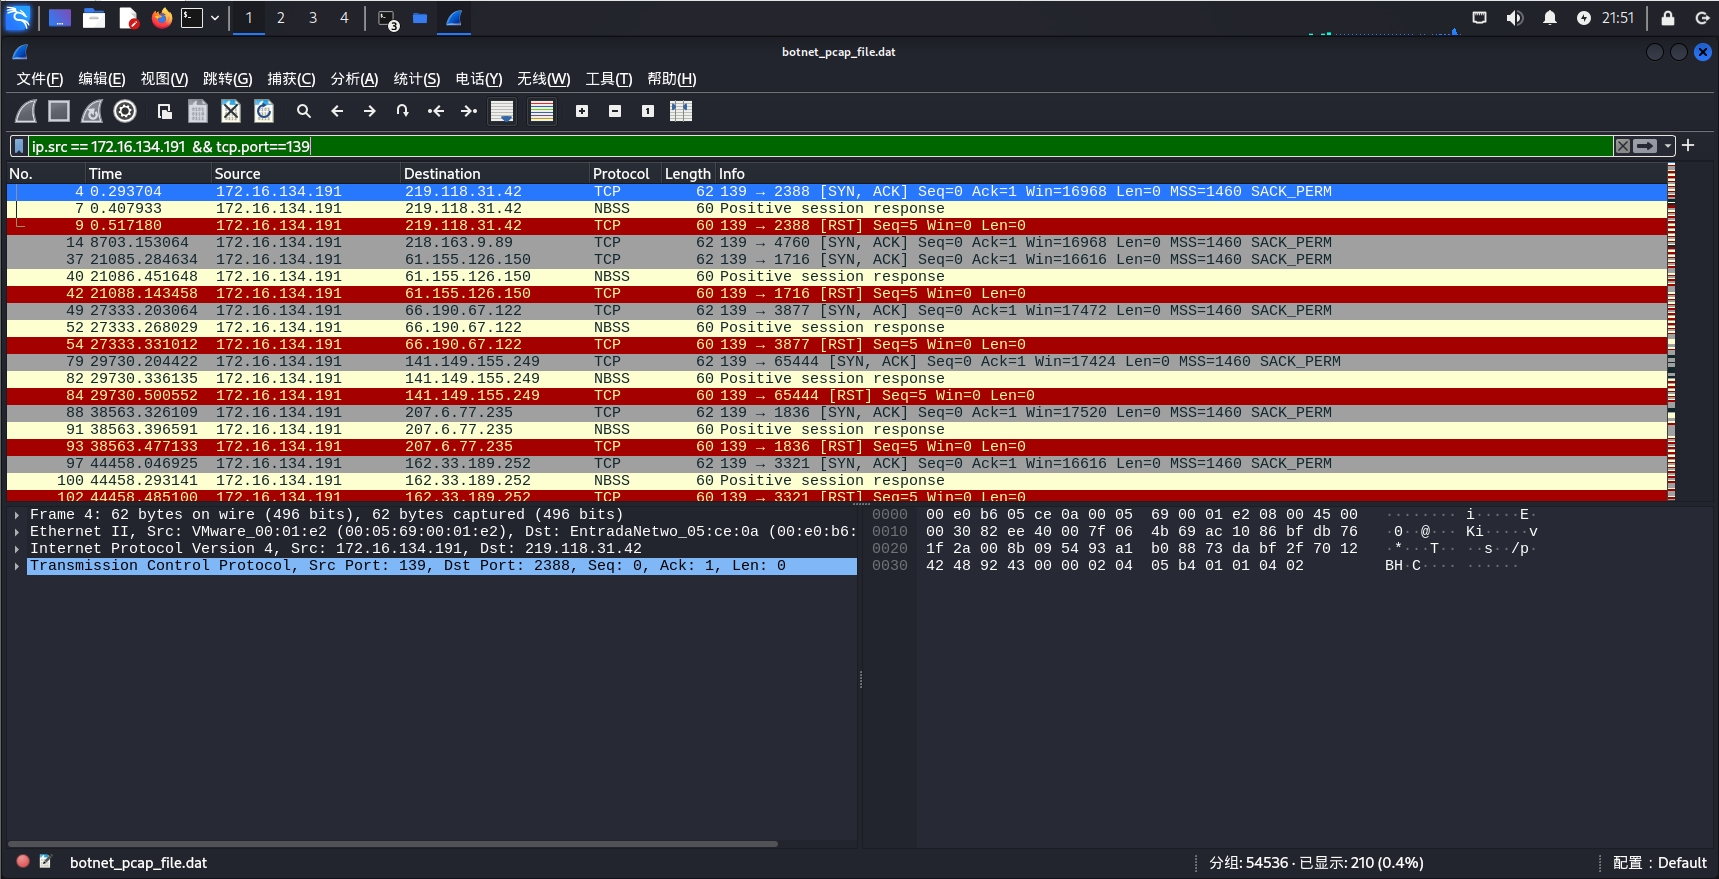Switch to workspace 3

313,18
